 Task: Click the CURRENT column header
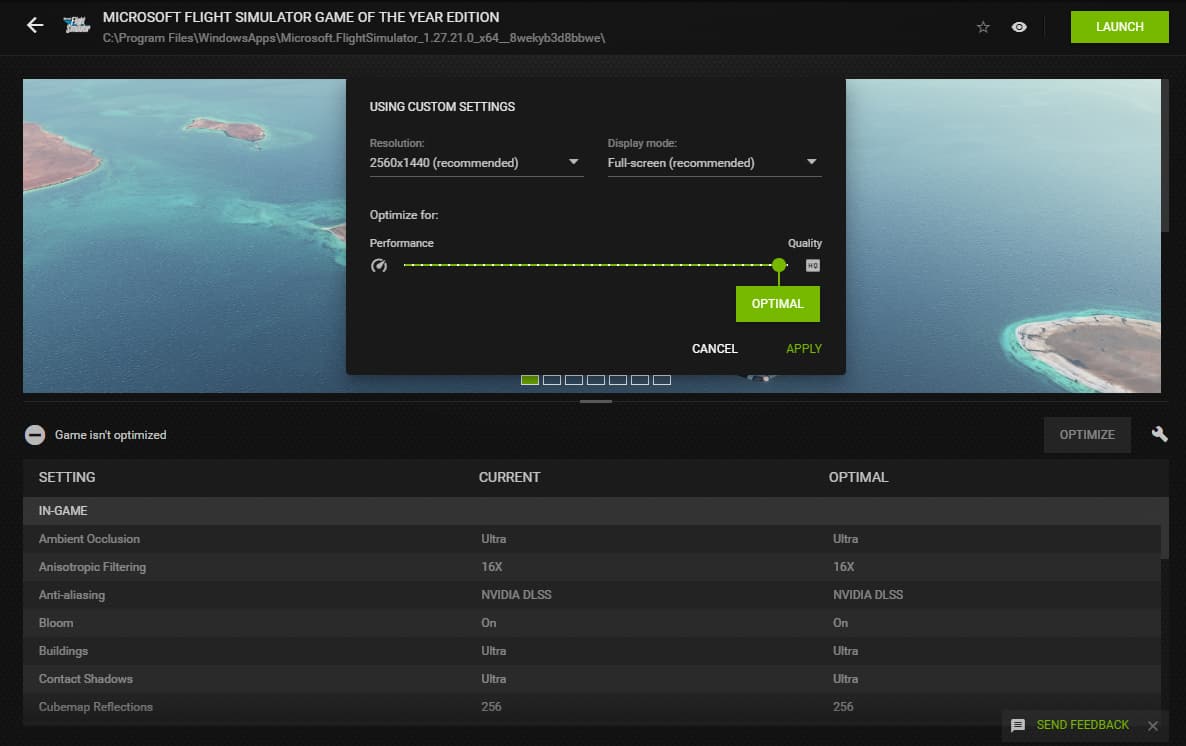(509, 477)
